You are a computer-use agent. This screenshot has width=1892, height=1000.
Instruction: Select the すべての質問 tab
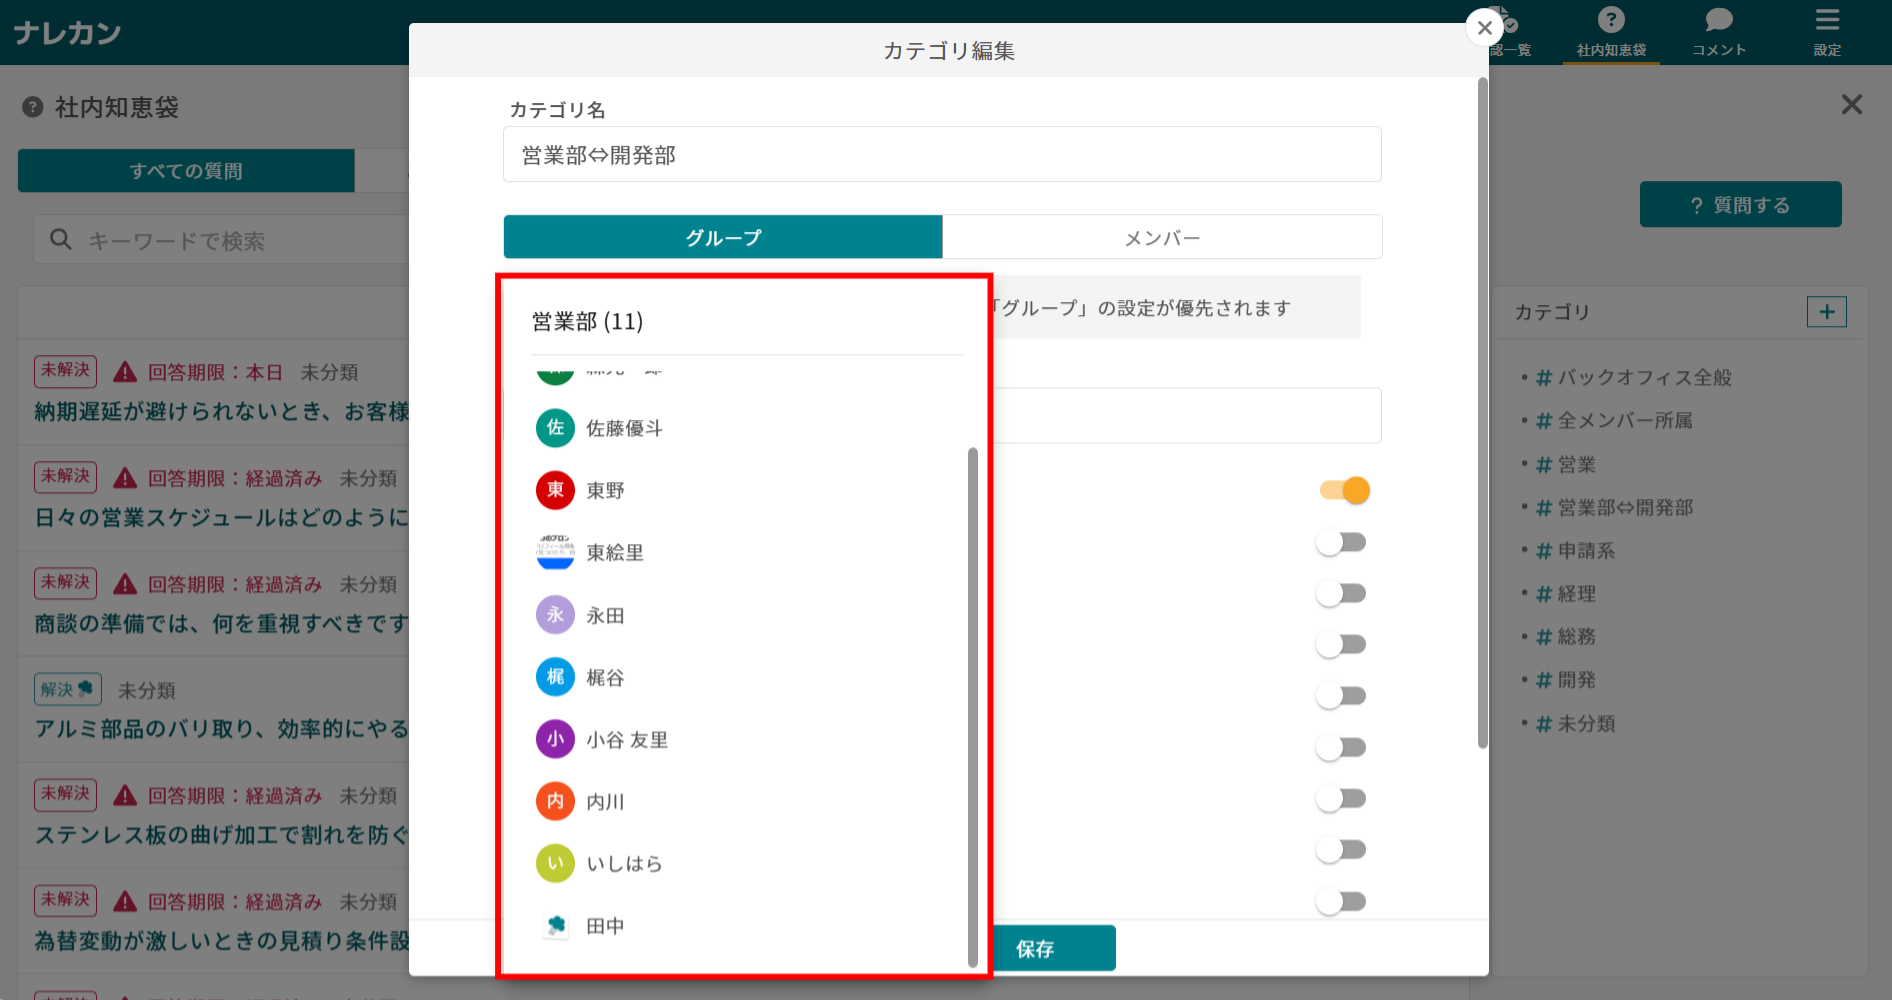click(185, 170)
